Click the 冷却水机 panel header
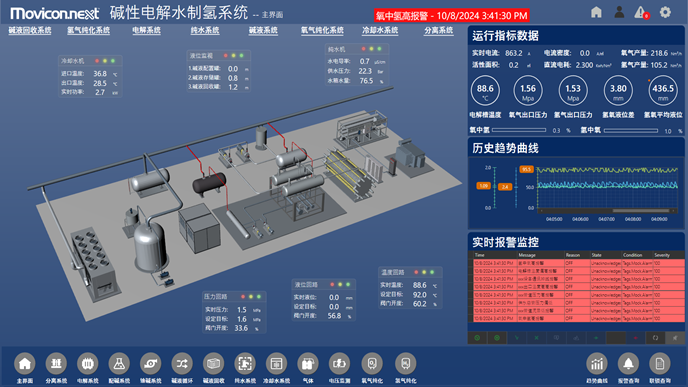This screenshot has height=387, width=688. tap(90, 61)
